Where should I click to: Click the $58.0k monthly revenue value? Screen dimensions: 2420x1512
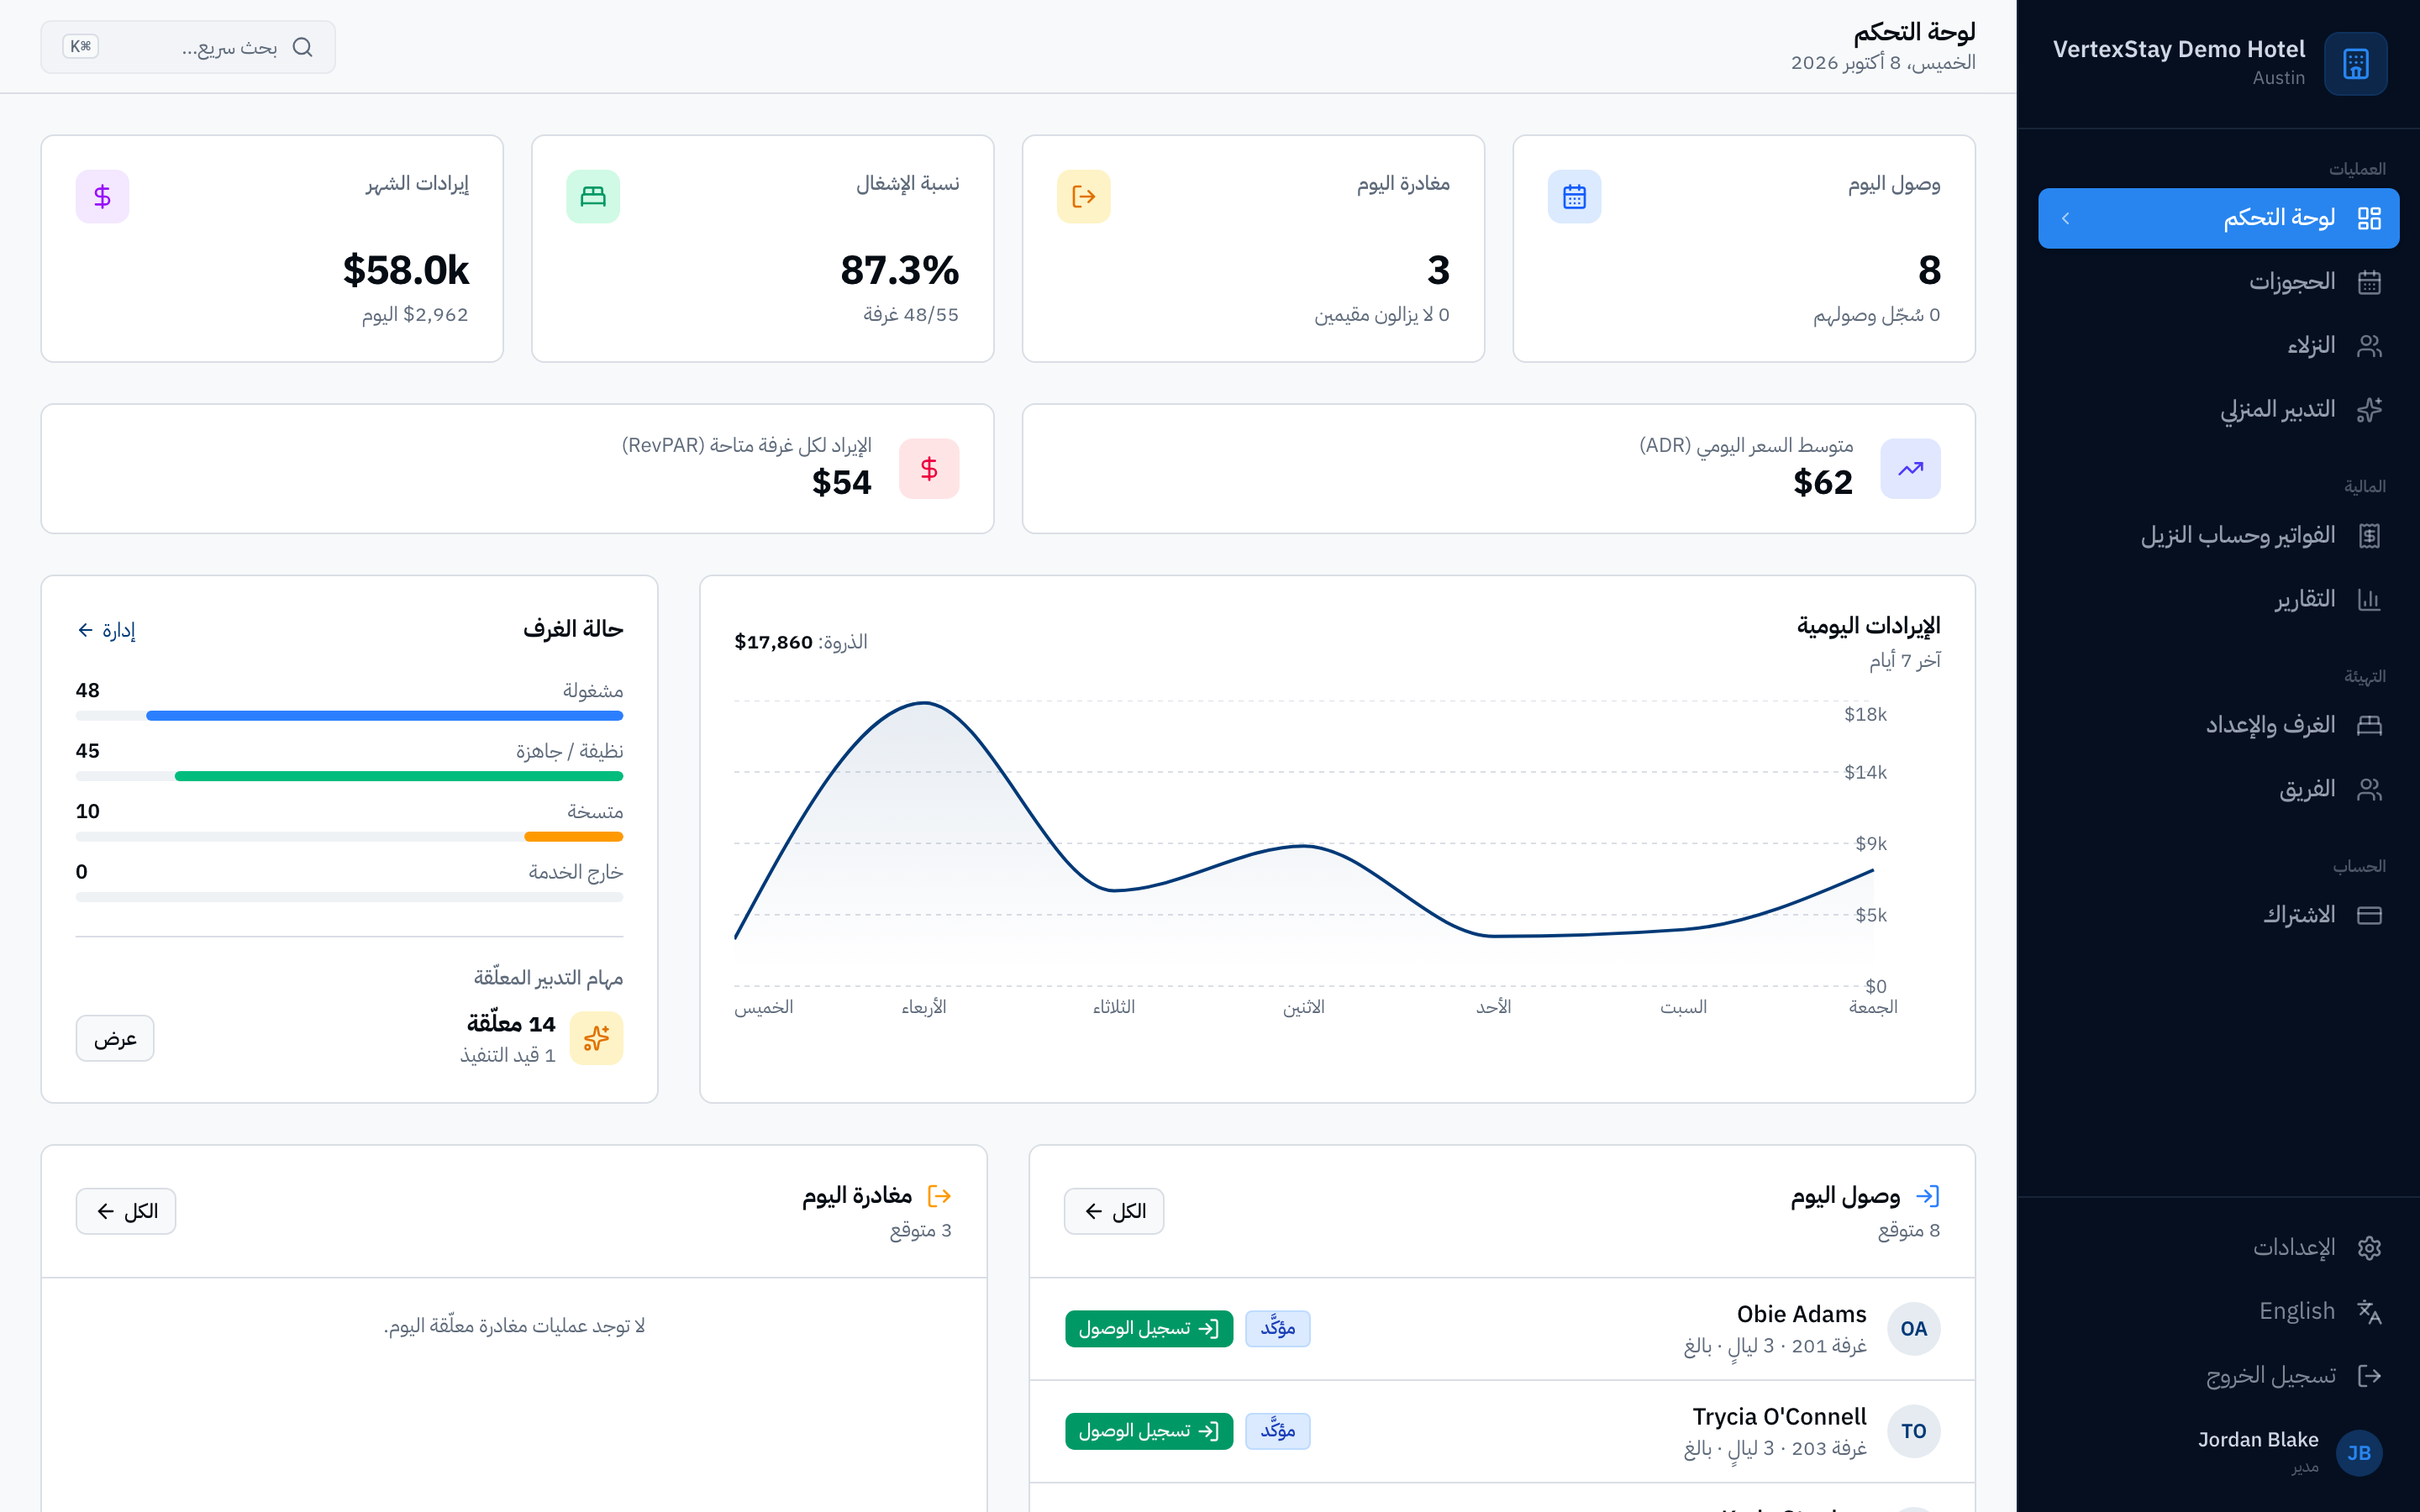(406, 270)
